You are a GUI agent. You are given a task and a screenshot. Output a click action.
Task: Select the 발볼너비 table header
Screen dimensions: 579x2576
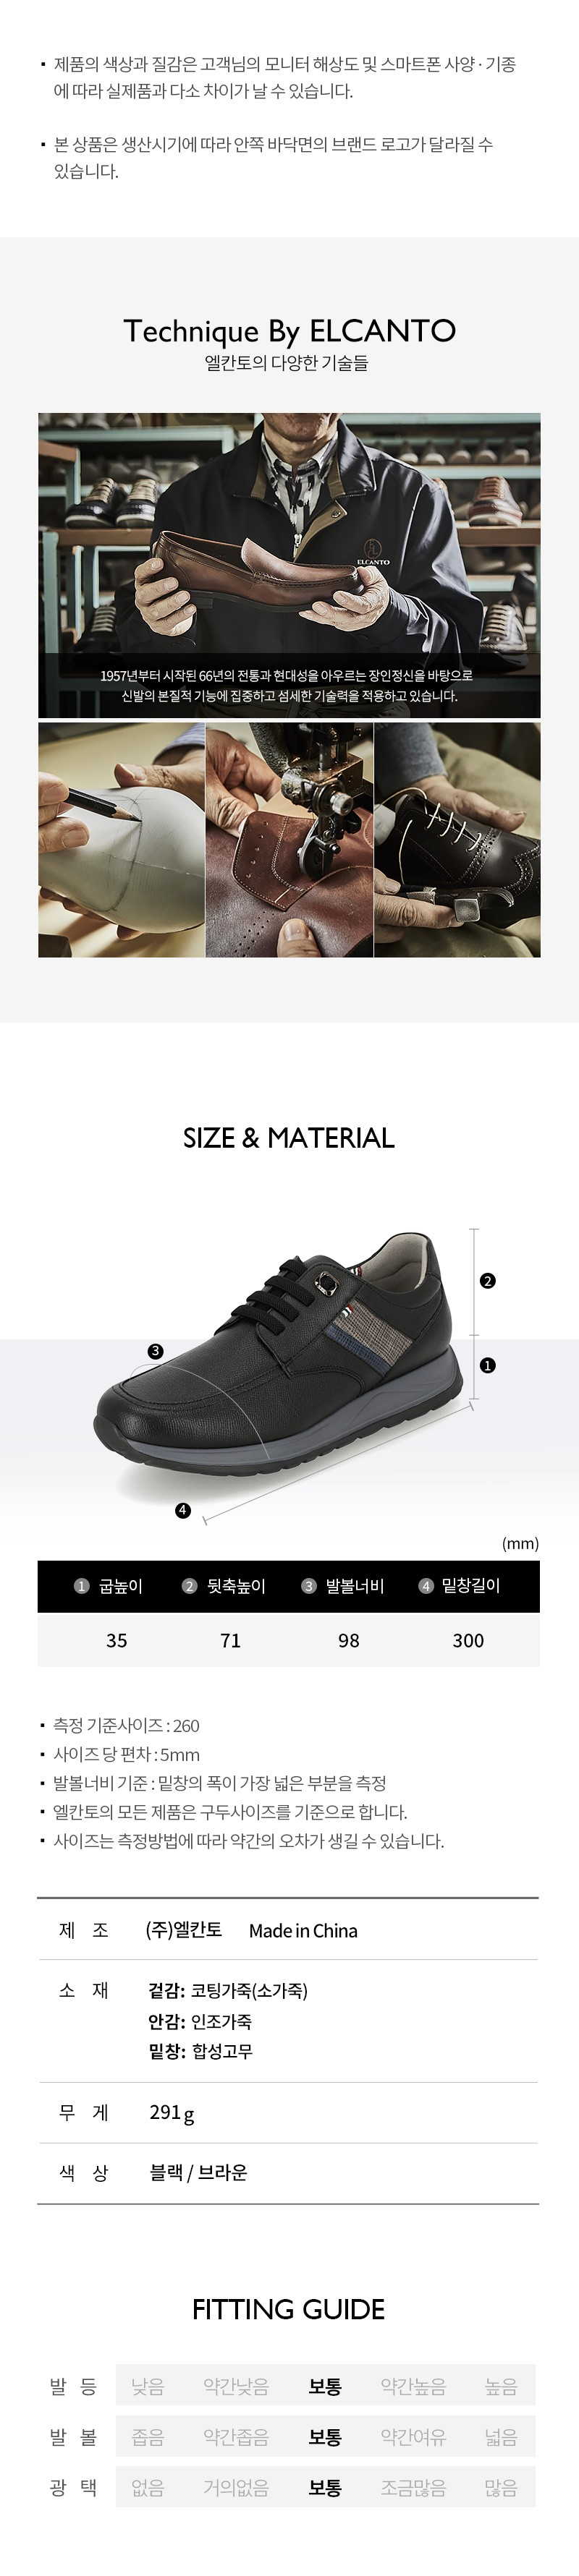click(x=343, y=1586)
